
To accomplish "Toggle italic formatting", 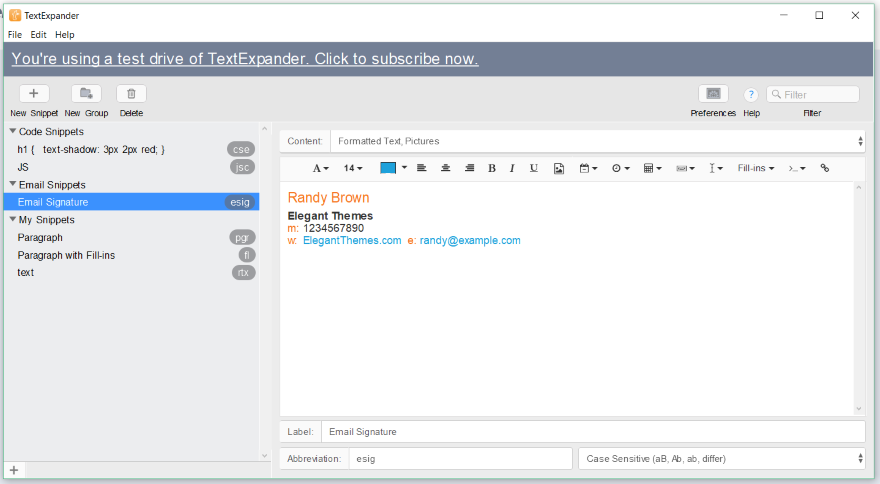I will point(512,168).
